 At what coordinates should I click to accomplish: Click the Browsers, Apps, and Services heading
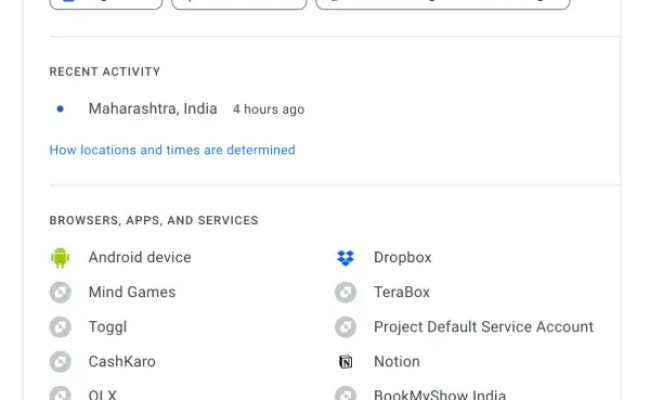click(x=154, y=220)
